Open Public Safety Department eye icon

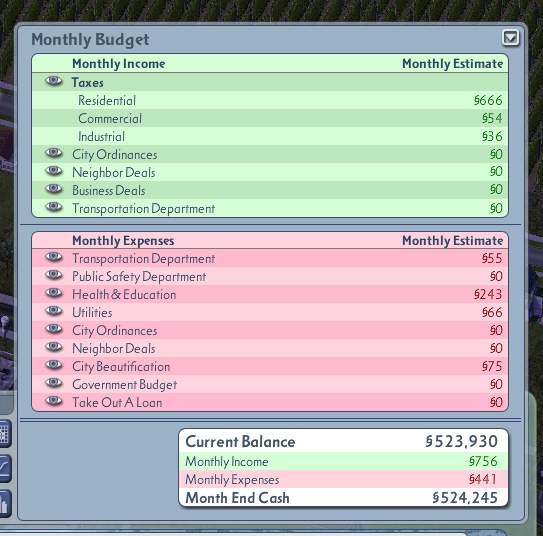coord(54,275)
